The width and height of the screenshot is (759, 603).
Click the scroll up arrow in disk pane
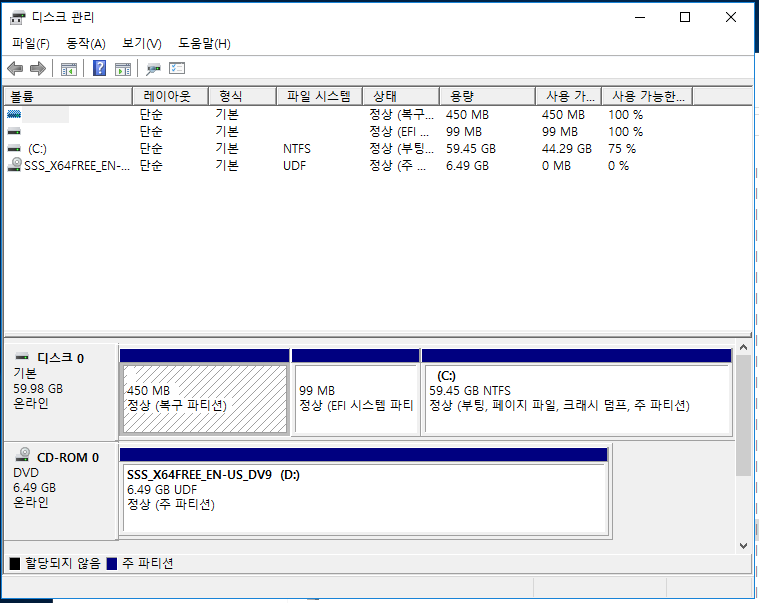[x=744, y=347]
